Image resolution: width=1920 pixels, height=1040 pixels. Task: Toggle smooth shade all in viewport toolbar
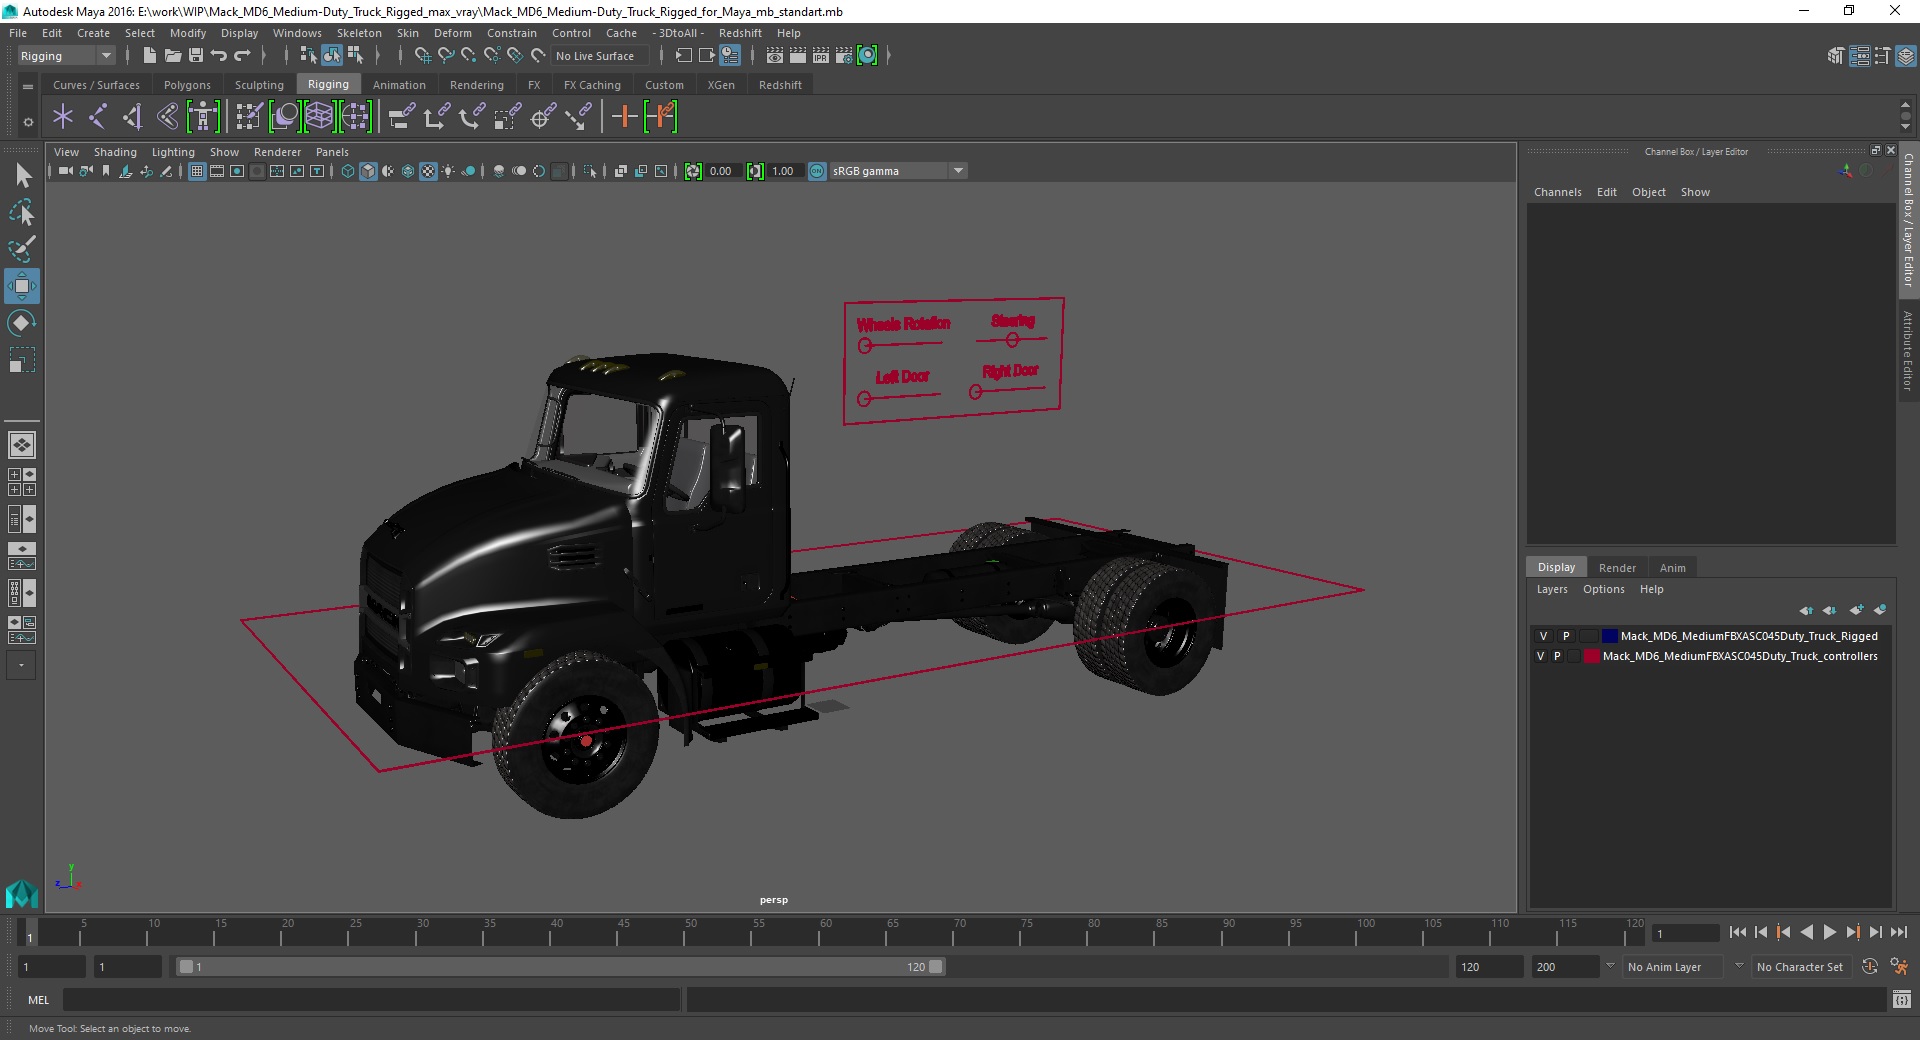pos(368,171)
